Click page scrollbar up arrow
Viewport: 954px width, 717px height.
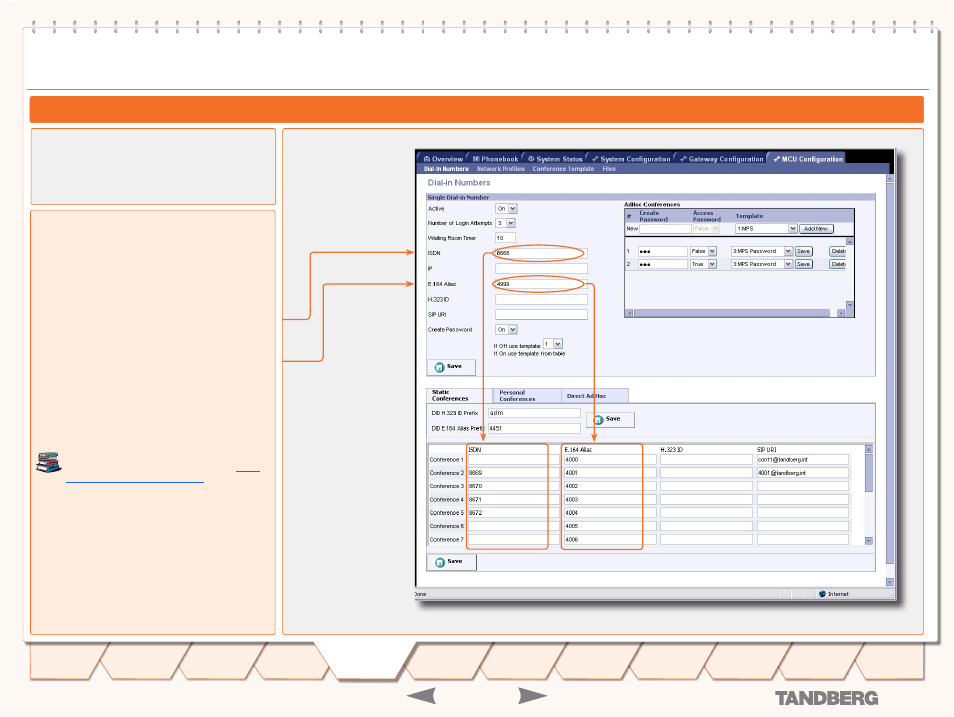890,179
